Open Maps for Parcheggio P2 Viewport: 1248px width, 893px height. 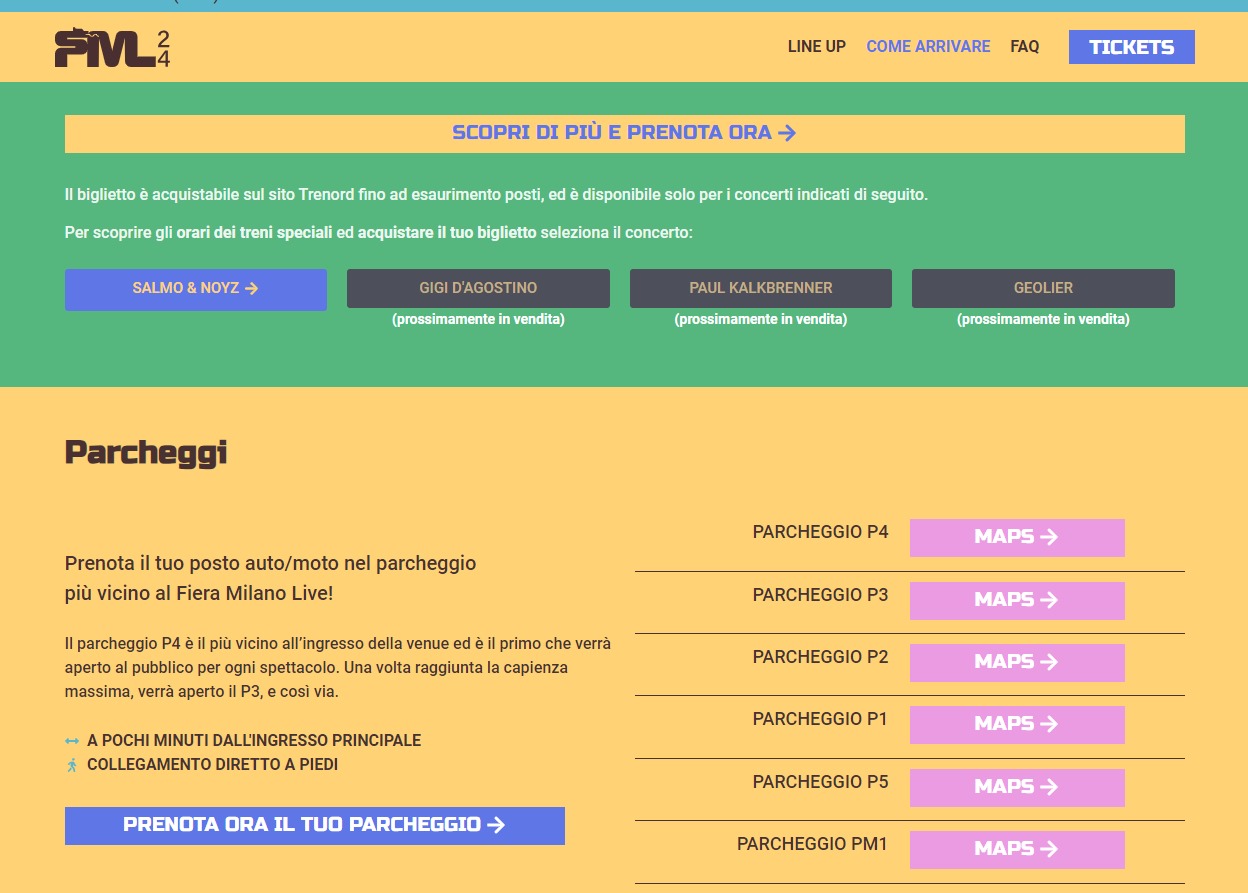1016,662
